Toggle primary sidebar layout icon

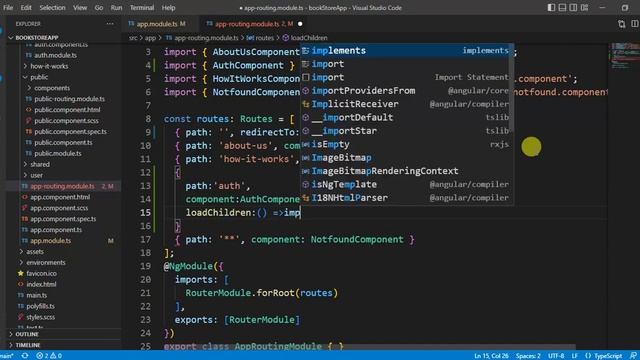551,7
